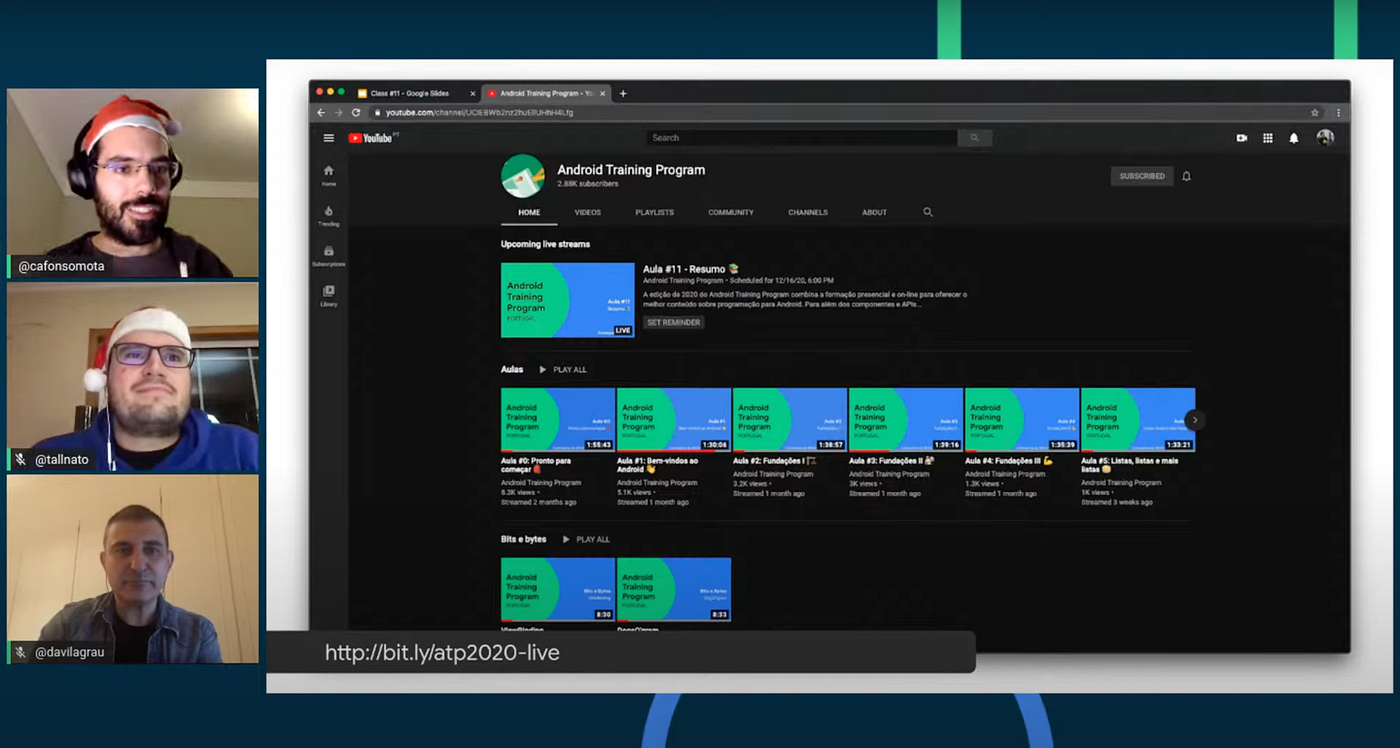Image resolution: width=1400 pixels, height=748 pixels.
Task: Click the Chrome forward arrow
Action: 338,113
